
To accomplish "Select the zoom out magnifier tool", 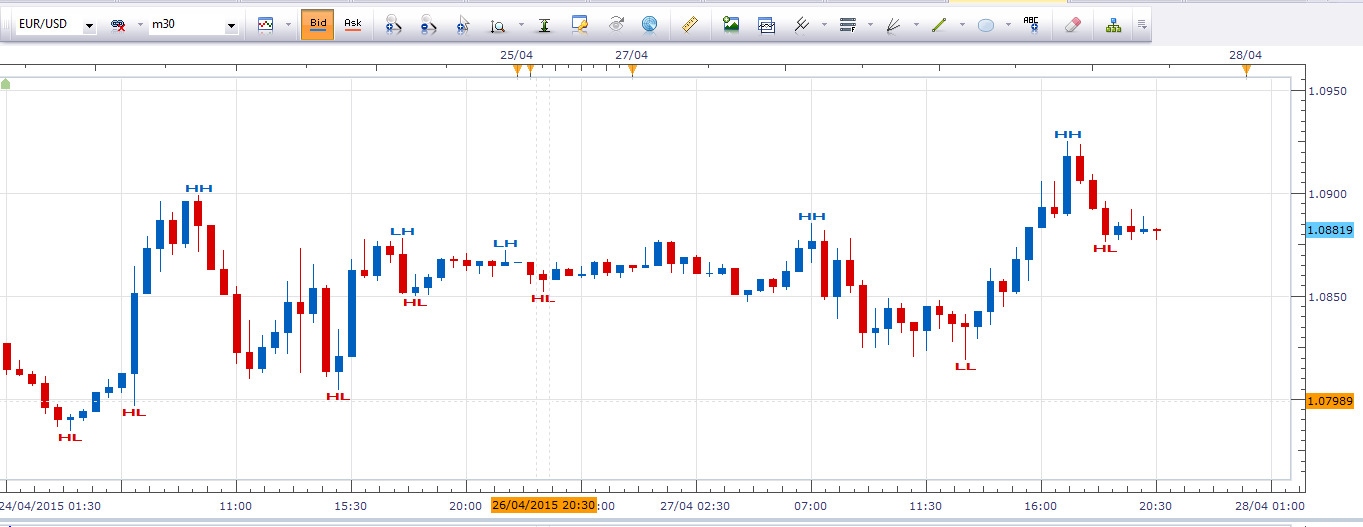I will pos(428,24).
